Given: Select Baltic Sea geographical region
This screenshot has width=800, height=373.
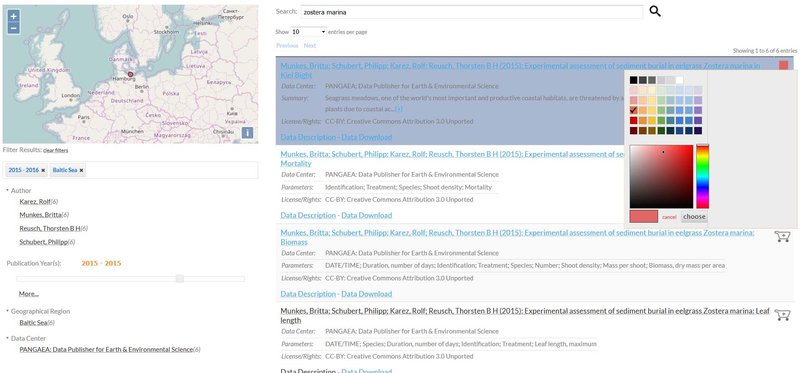Looking at the screenshot, I should [x=33, y=322].
